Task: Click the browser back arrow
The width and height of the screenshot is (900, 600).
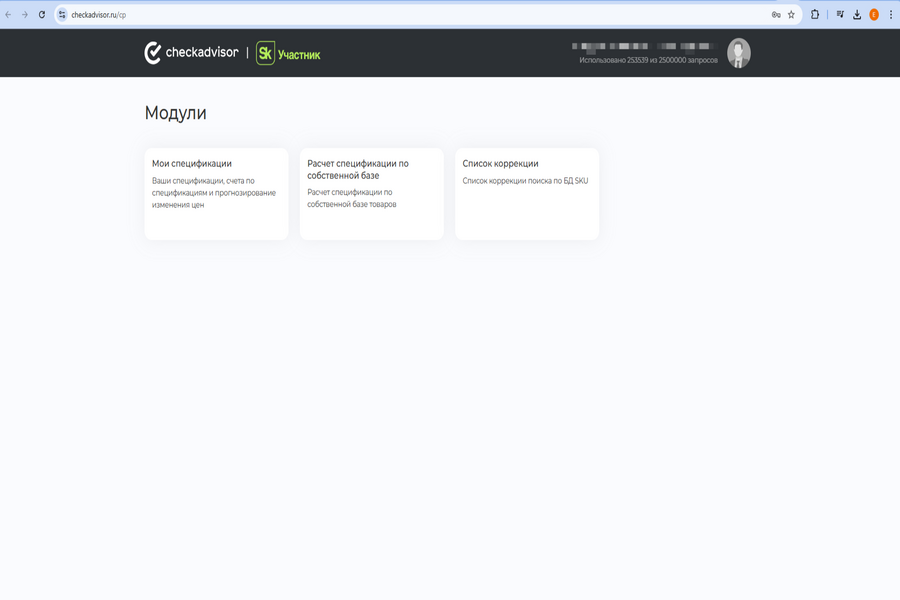Action: (9, 15)
